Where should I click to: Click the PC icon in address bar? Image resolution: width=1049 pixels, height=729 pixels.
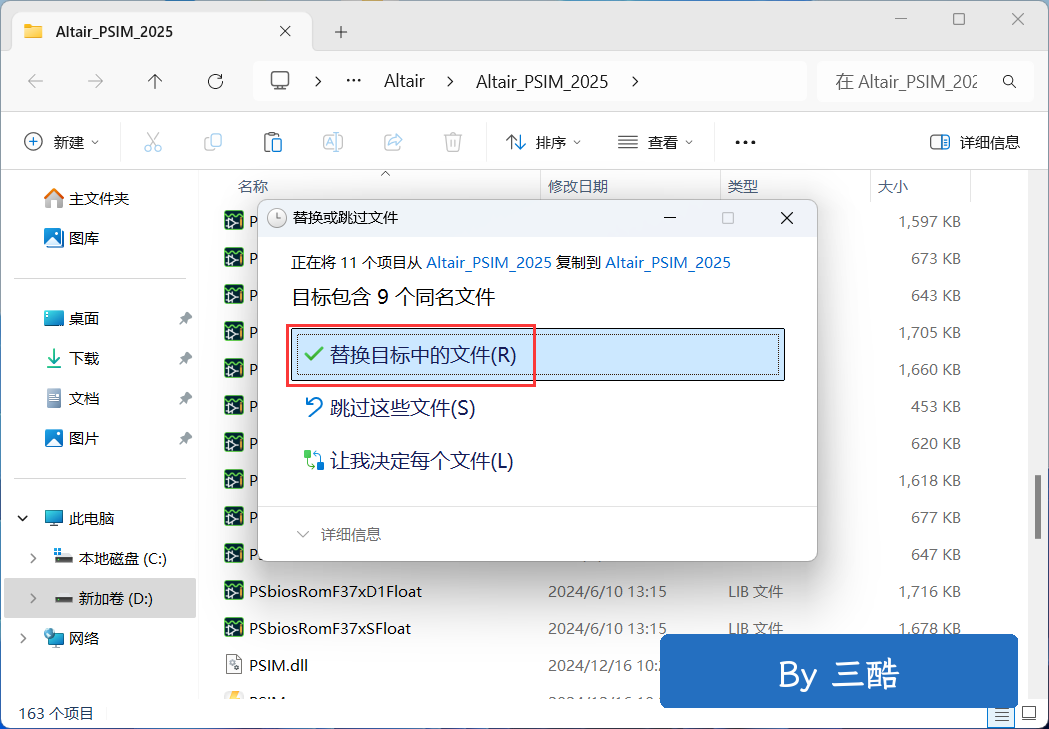click(280, 81)
